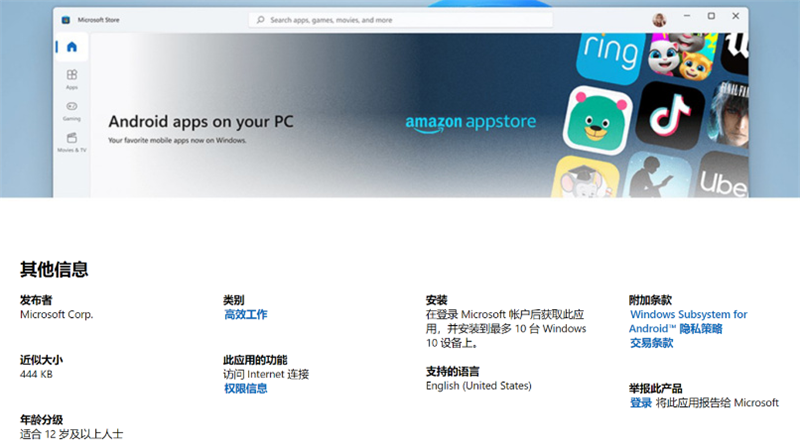Select the TikTok app icon
Image resolution: width=800 pixels, height=447 pixels.
[x=670, y=115]
